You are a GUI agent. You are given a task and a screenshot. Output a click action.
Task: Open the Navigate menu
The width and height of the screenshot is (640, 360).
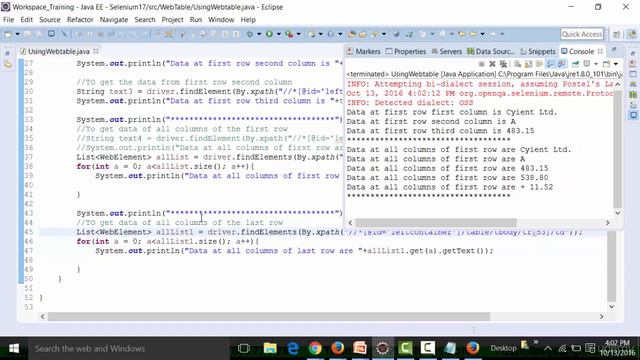click(x=114, y=20)
